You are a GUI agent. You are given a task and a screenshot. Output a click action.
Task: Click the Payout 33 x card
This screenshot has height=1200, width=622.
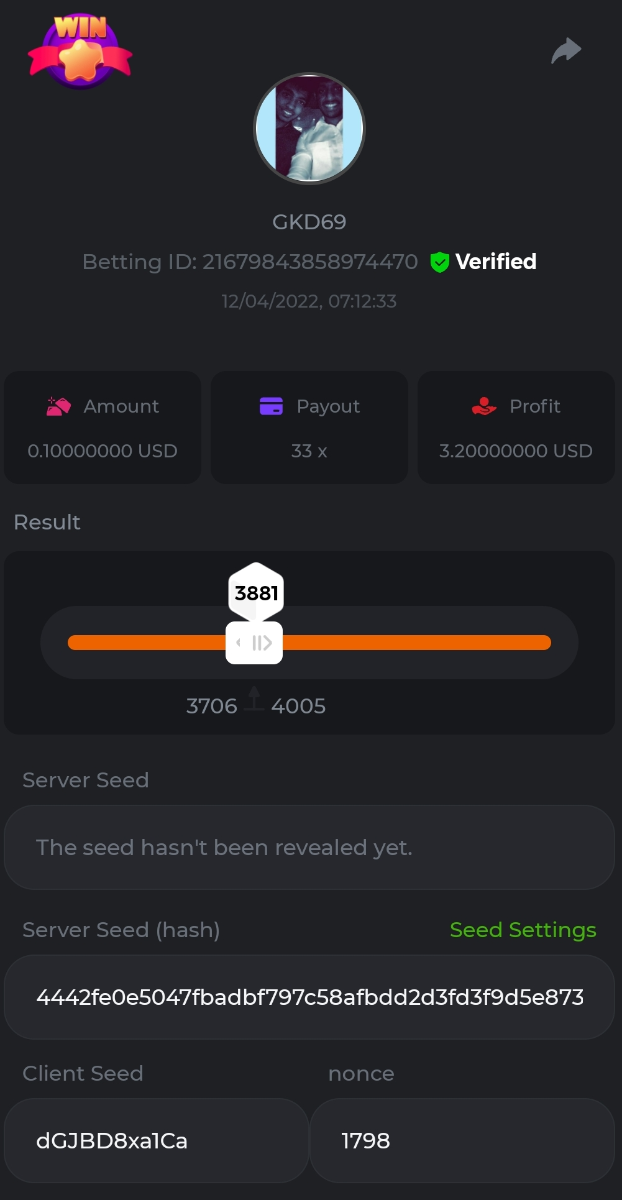coord(309,428)
